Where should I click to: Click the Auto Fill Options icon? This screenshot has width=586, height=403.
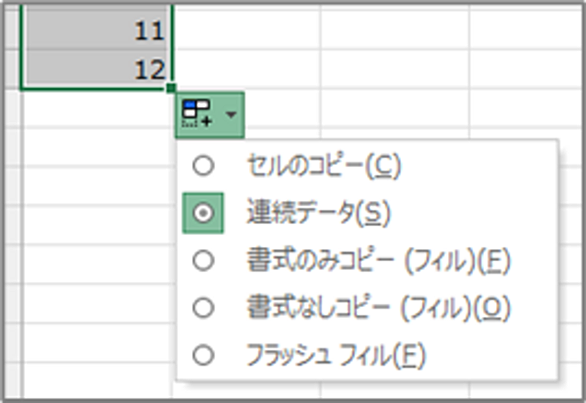[197, 114]
